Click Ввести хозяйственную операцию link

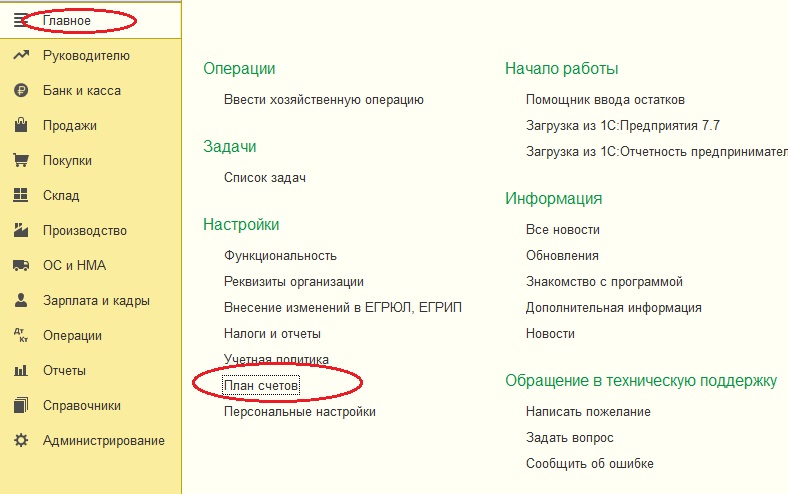[324, 100]
